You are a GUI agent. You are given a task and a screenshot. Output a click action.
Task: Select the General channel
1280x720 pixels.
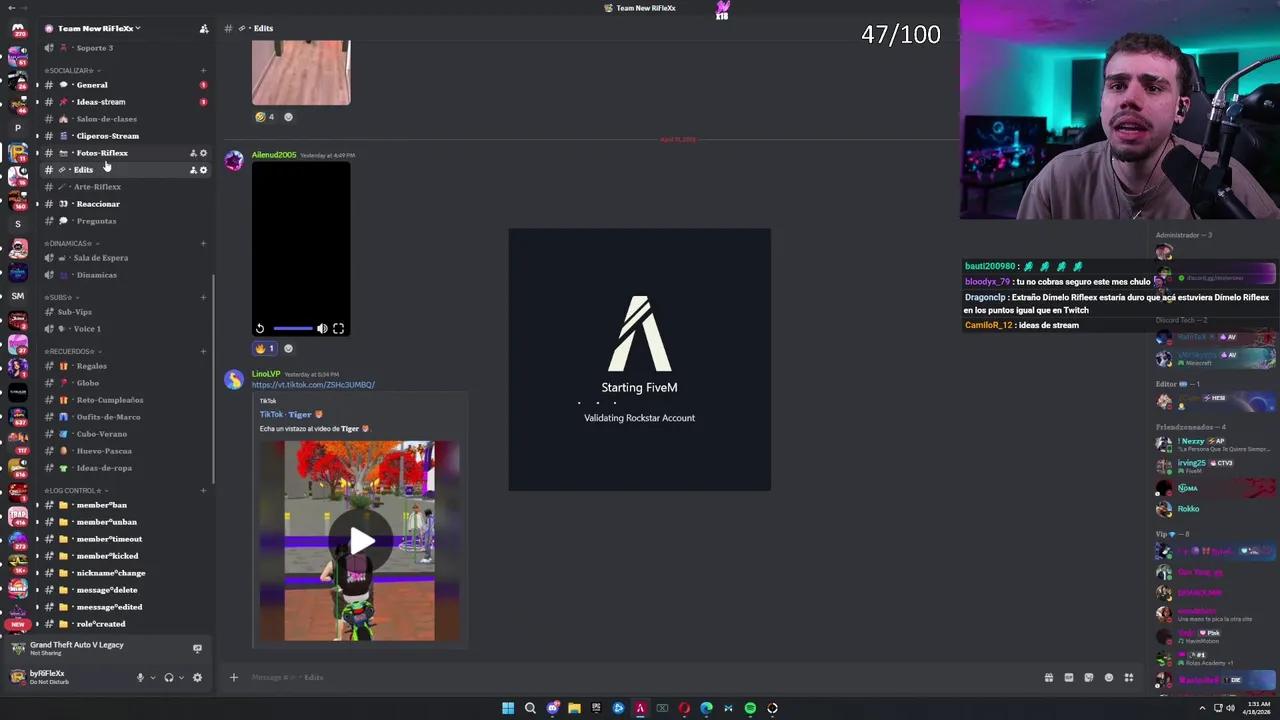91,85
